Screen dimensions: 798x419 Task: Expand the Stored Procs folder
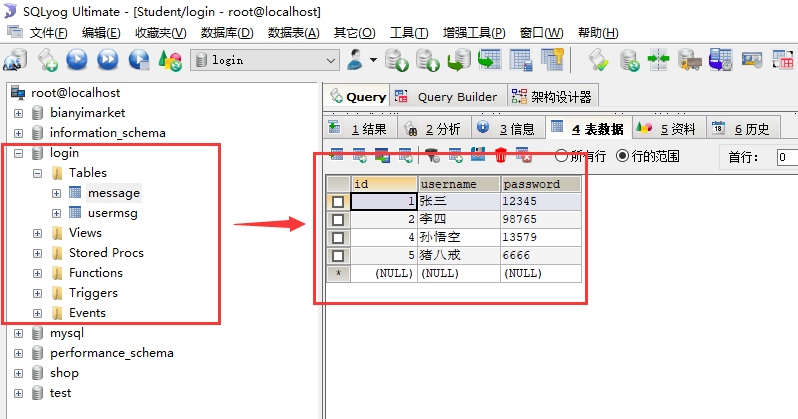38,254
